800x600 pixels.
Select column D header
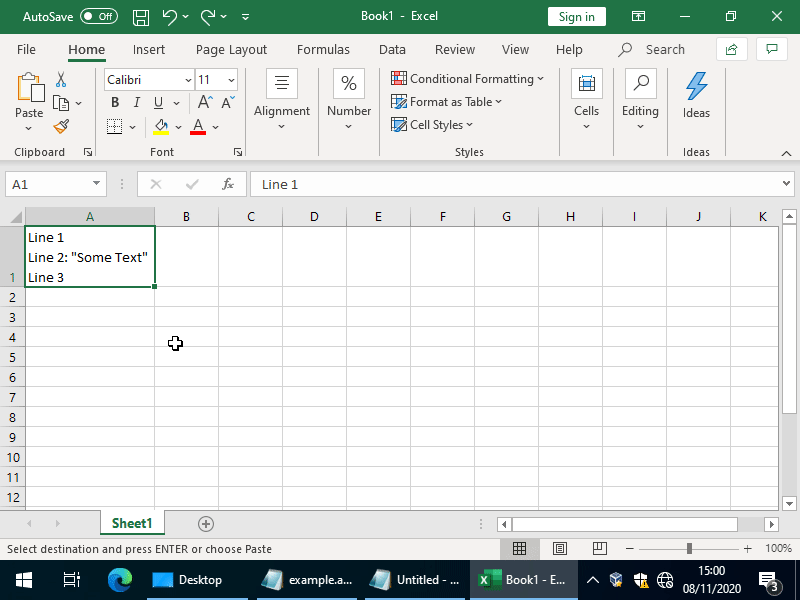pos(314,216)
